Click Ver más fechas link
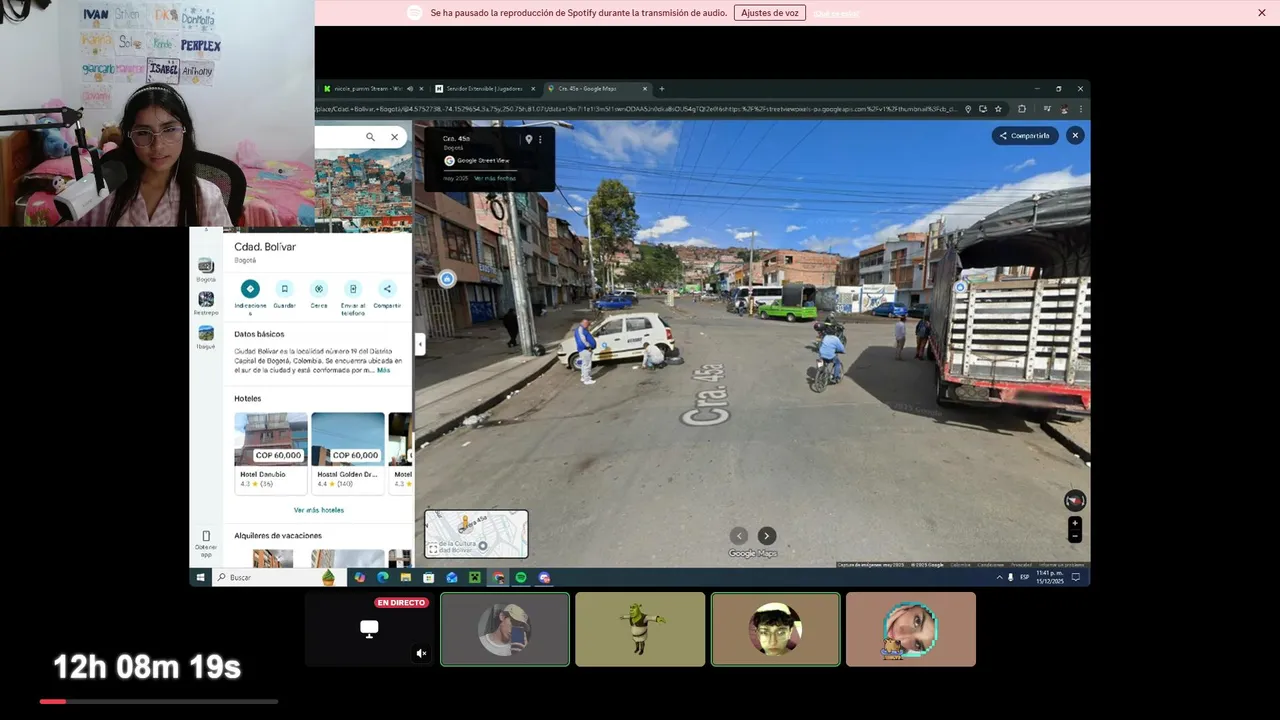The width and height of the screenshot is (1280, 720). (x=495, y=178)
